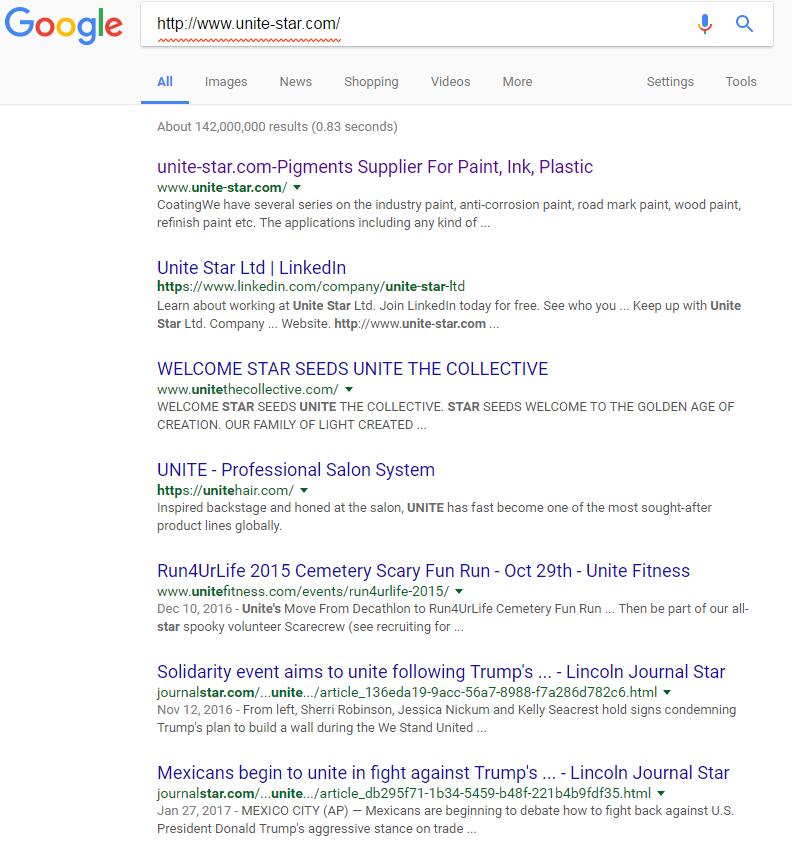The height and width of the screenshot is (863, 792).
Task: Select the All results tab
Action: click(x=165, y=81)
